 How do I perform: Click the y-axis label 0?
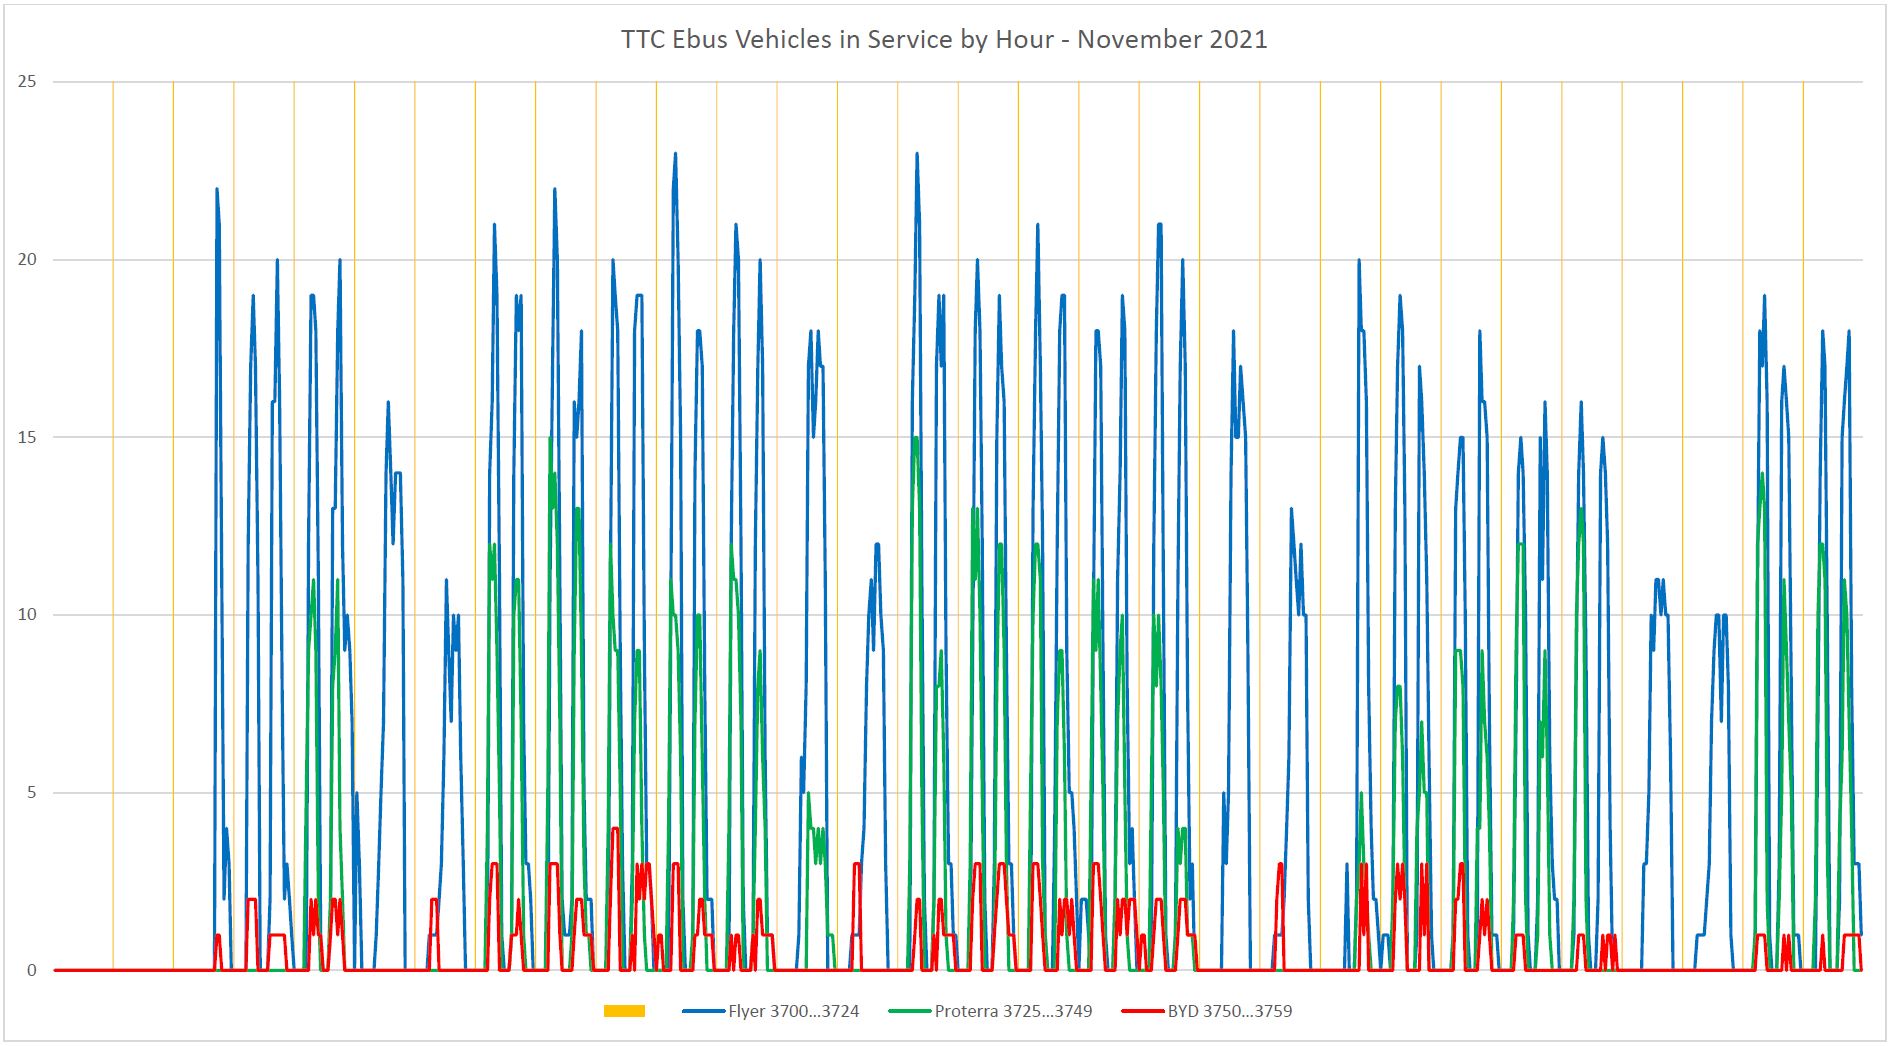pyautogui.click(x=32, y=970)
